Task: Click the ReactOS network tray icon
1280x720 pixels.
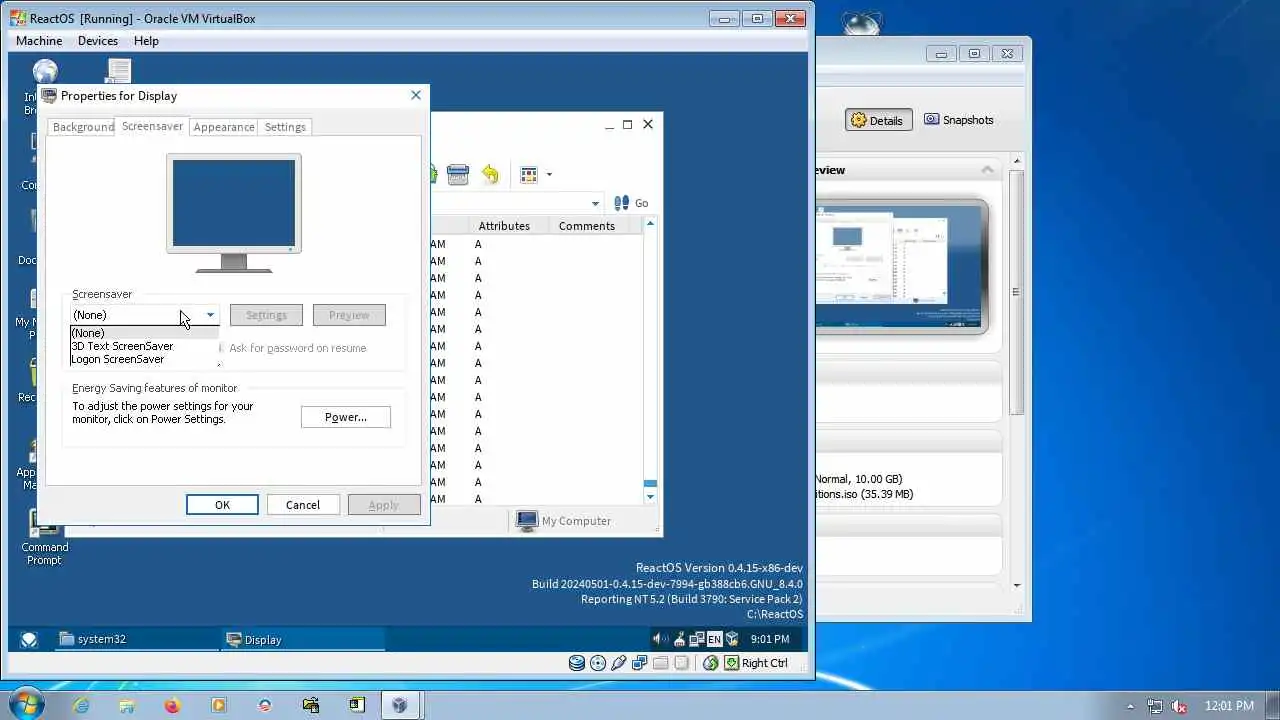Action: [x=697, y=639]
